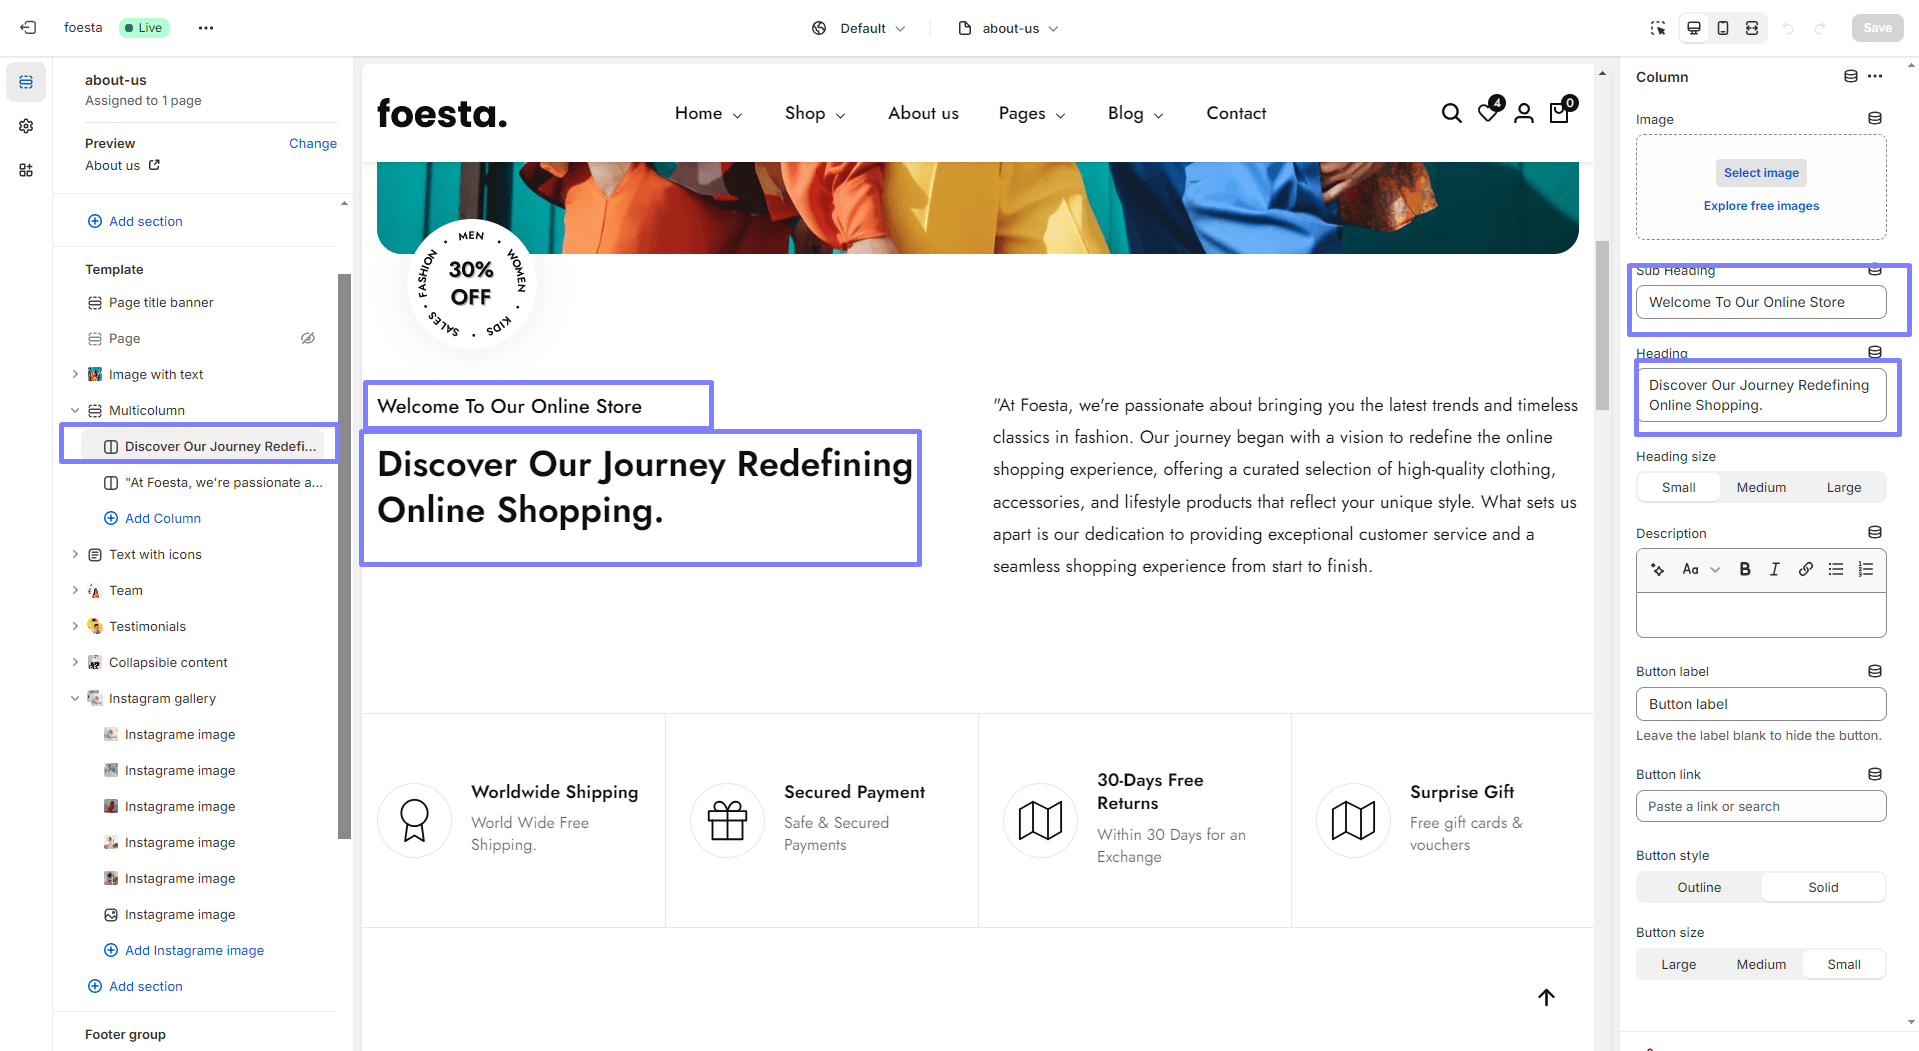Image resolution: width=1919 pixels, height=1051 pixels.
Task: Toggle visibility of the Page section
Action: tap(308, 338)
